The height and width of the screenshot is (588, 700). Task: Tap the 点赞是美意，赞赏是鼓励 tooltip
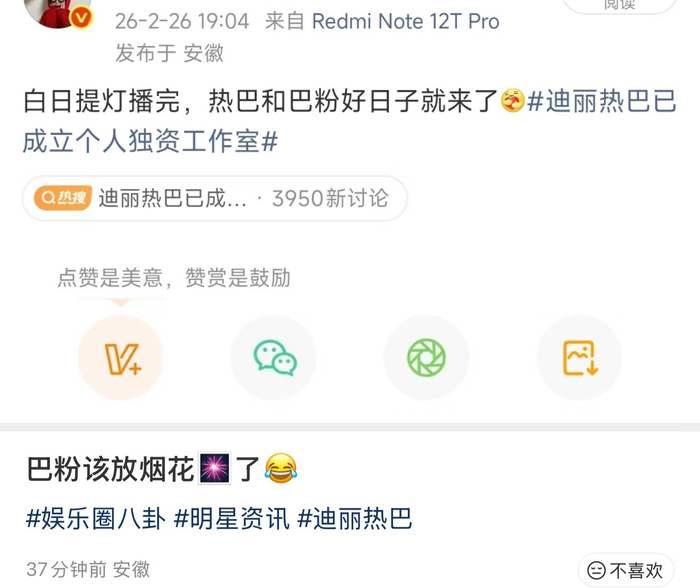(x=174, y=278)
